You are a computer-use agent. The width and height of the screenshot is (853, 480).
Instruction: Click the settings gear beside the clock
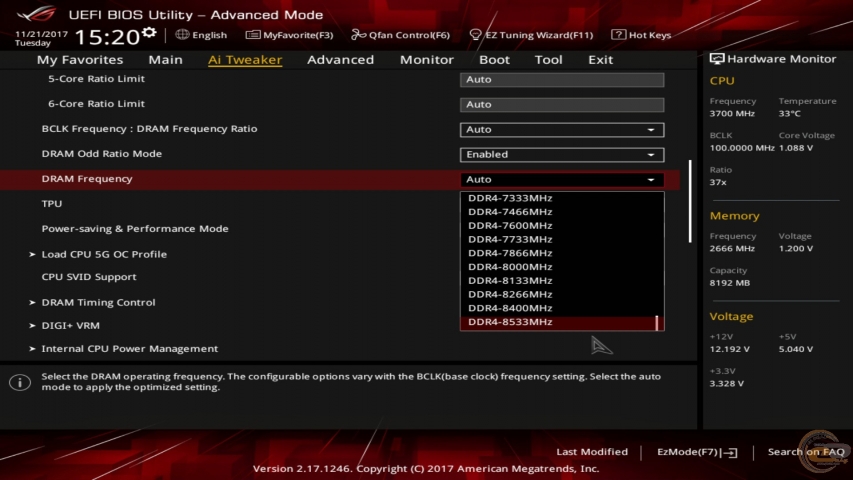coord(149,33)
